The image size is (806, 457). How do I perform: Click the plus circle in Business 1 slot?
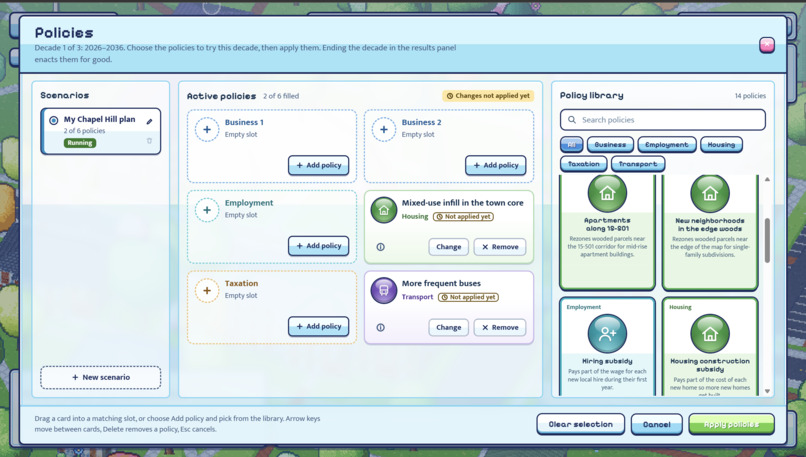207,130
